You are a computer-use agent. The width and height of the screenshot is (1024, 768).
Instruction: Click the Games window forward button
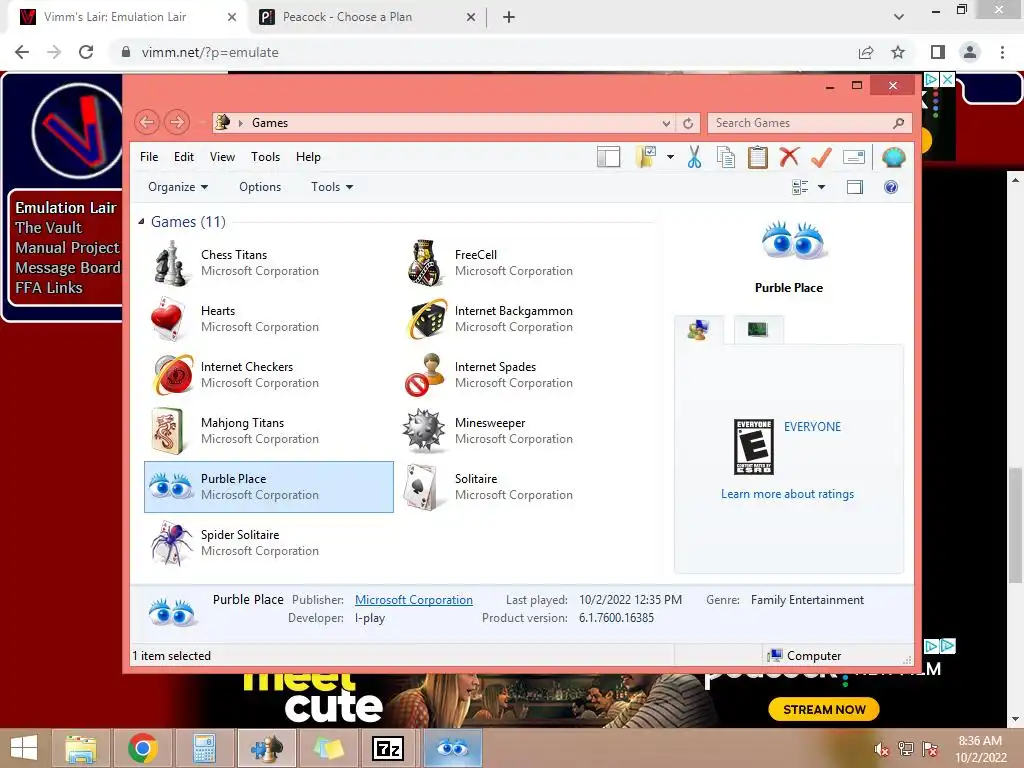177,122
